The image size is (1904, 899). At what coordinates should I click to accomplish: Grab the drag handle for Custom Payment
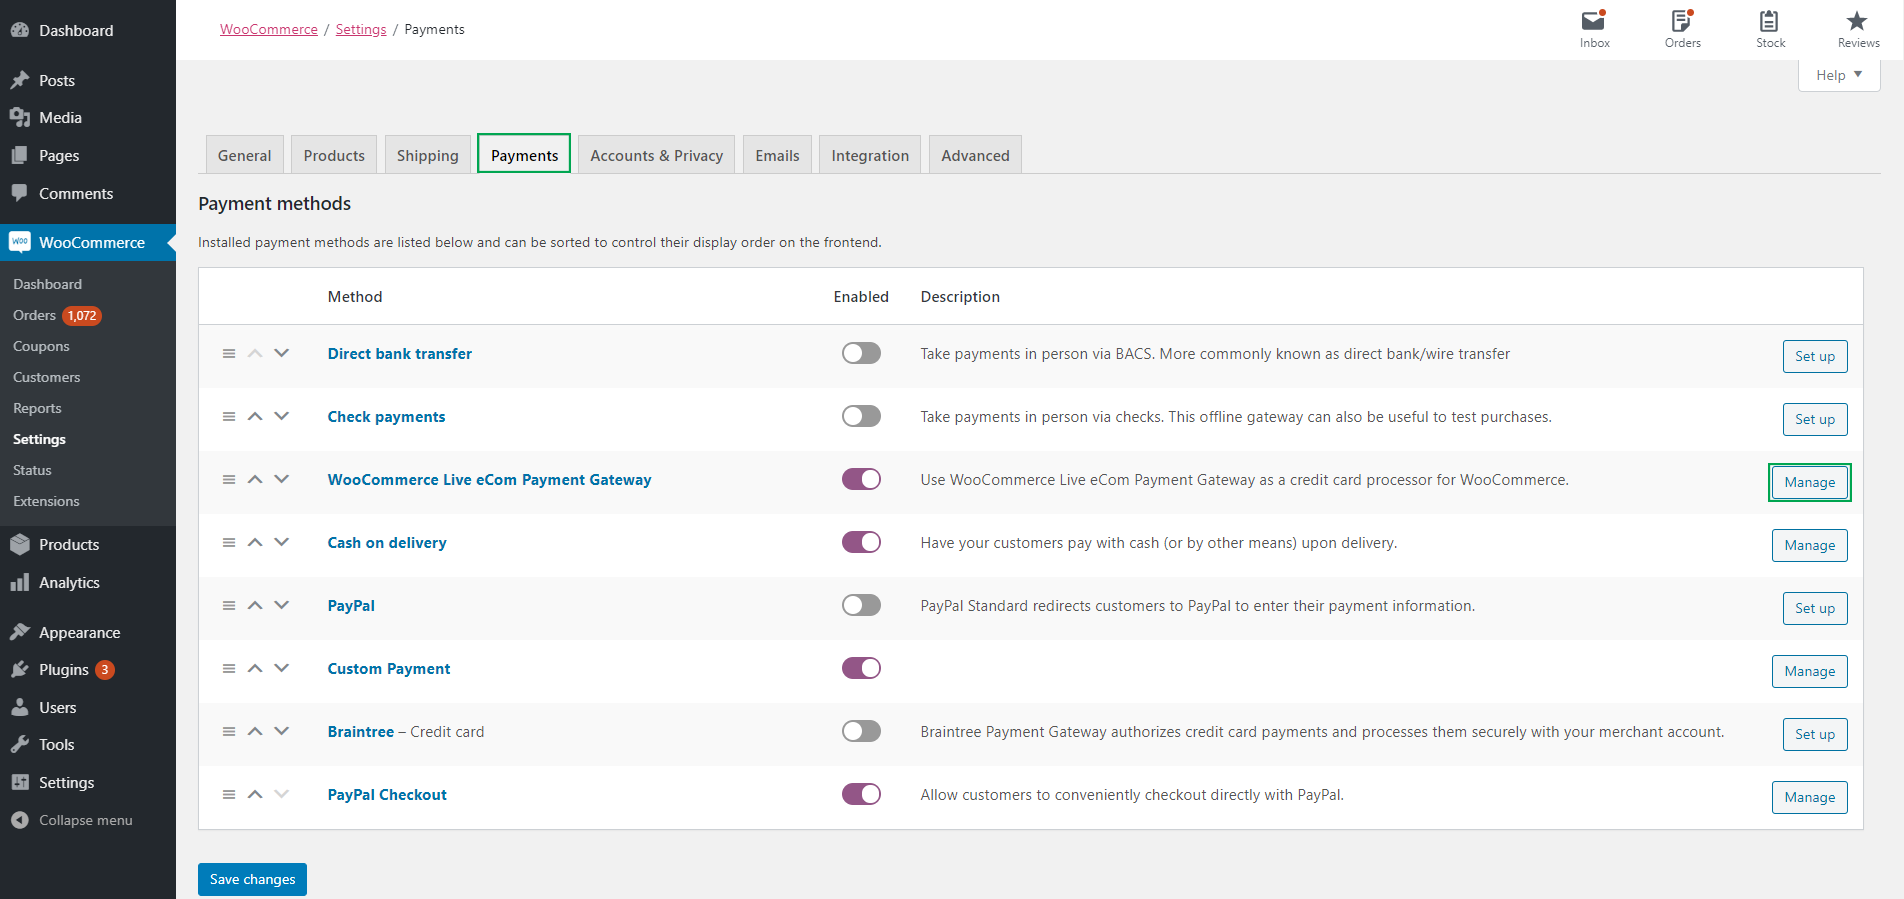click(229, 668)
